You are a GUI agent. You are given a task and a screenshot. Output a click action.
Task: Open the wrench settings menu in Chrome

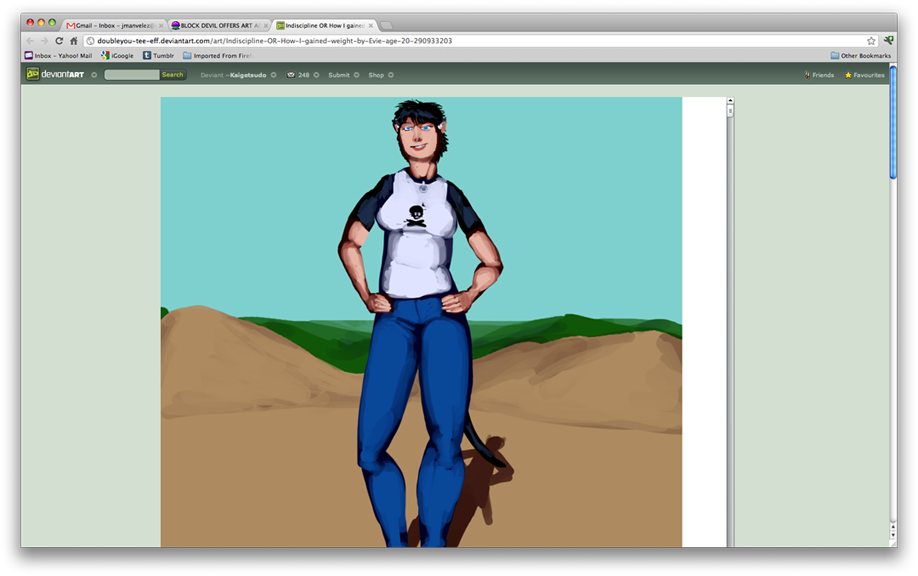[x=888, y=41]
